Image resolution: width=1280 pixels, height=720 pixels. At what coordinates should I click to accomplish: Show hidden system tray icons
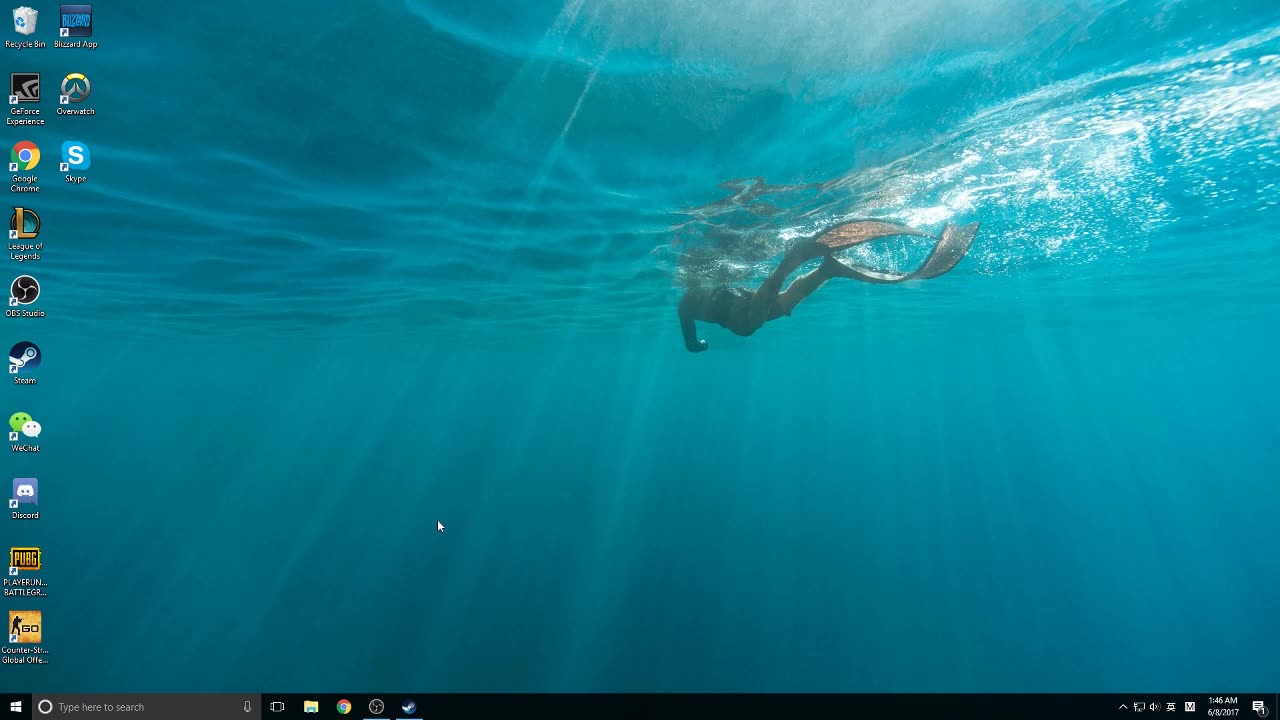(1122, 707)
